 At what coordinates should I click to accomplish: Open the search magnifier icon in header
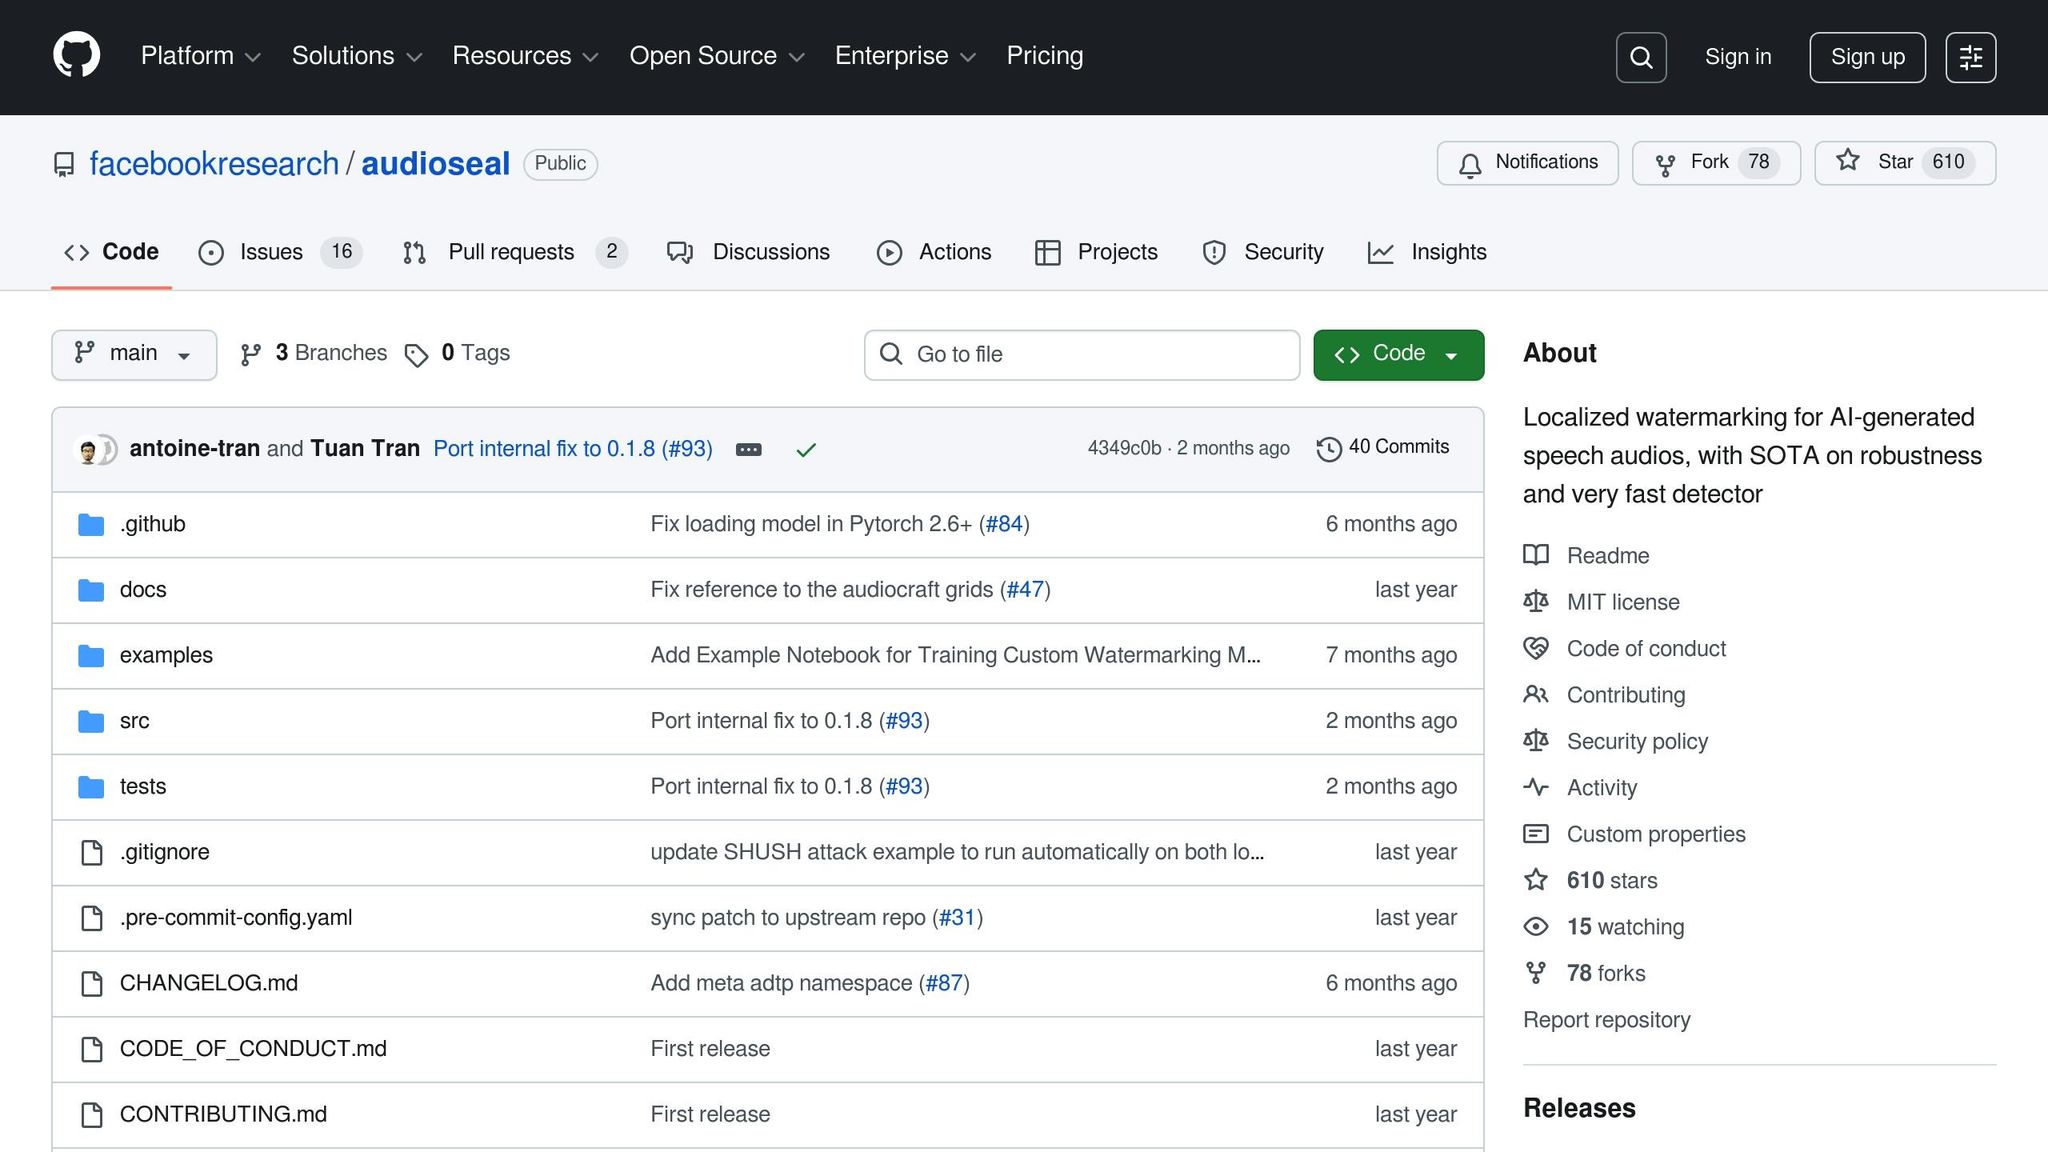click(1641, 57)
